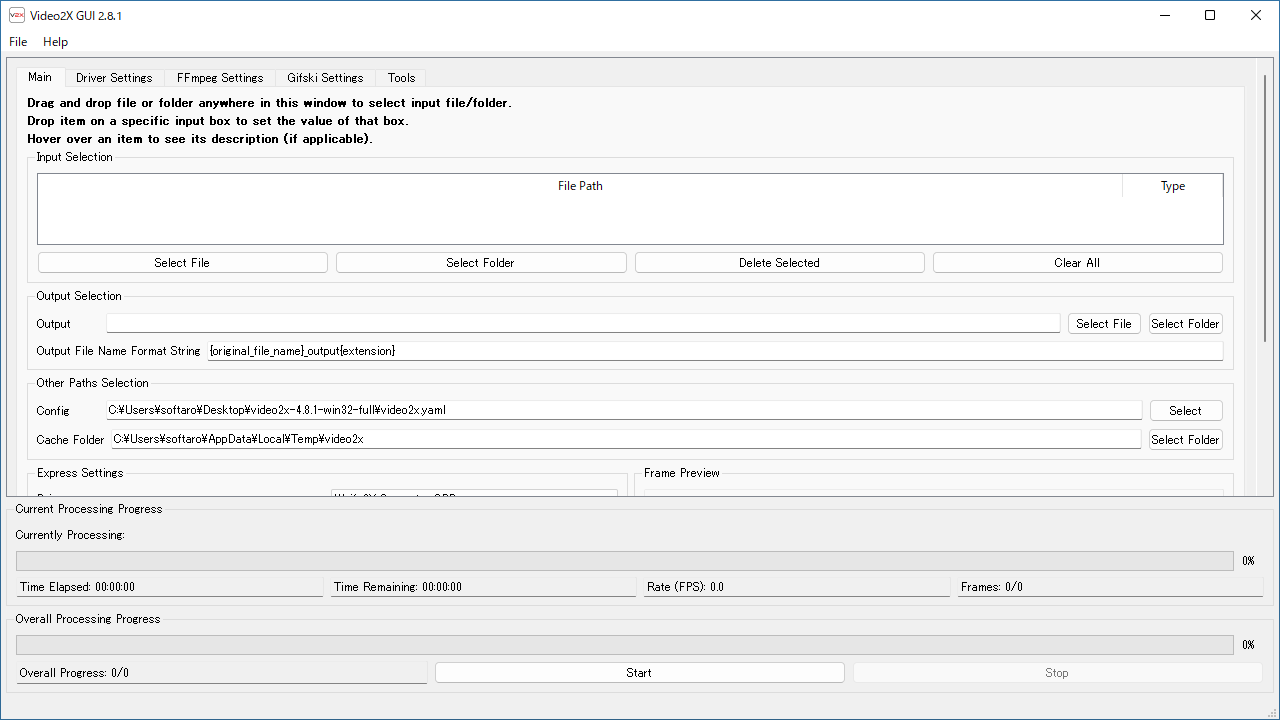Click the current processing progress bar

624,561
